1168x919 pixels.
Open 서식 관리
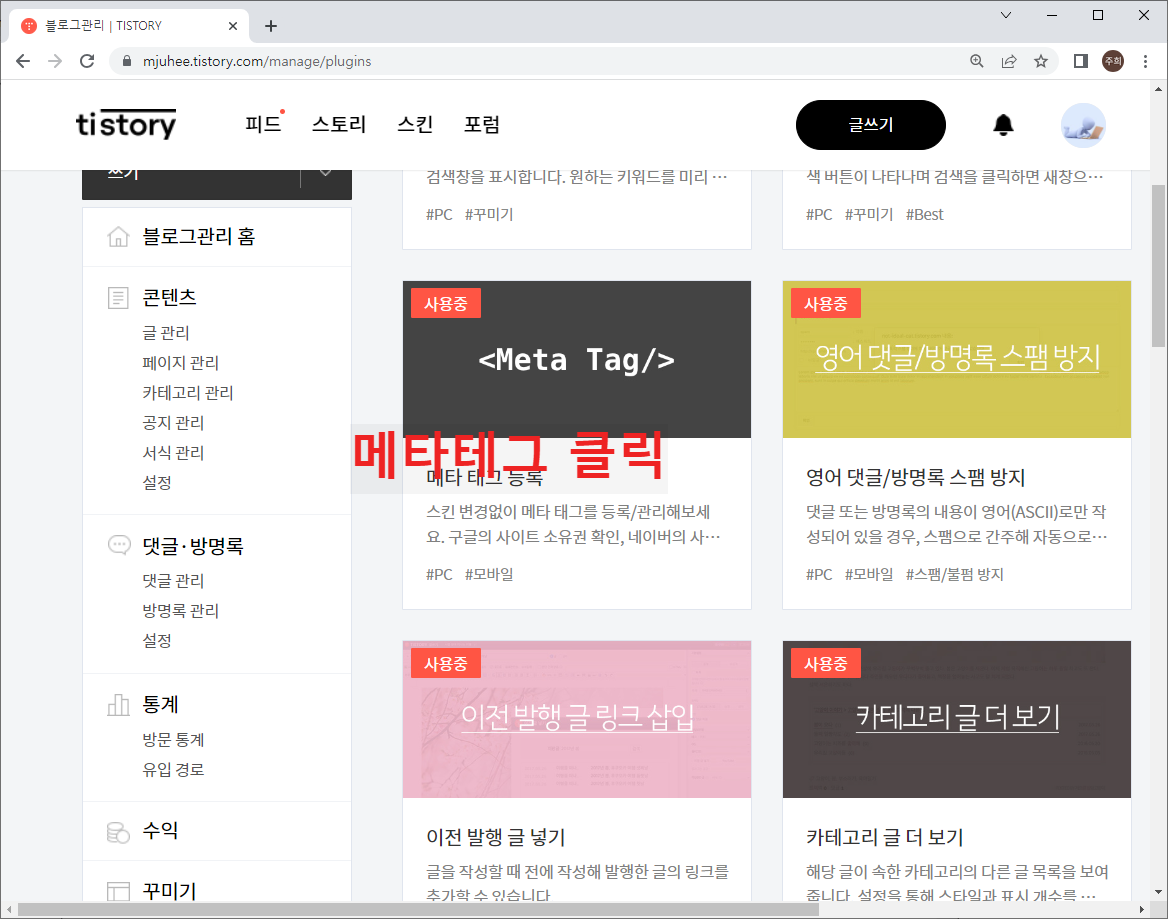174,452
